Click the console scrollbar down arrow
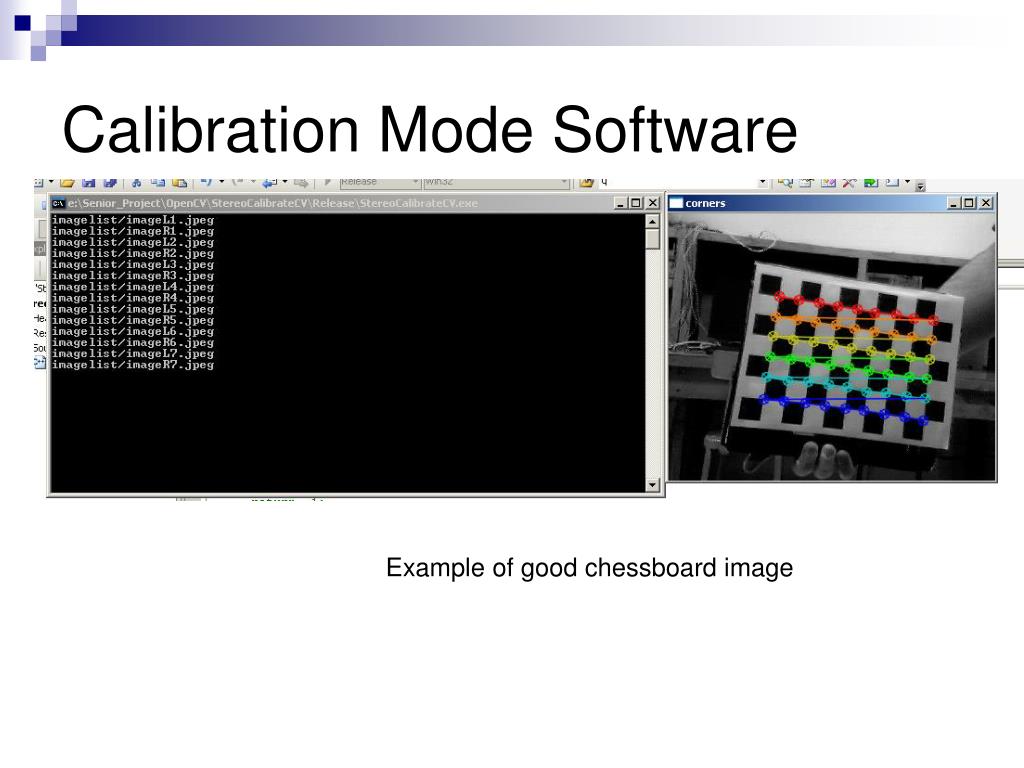1024x768 pixels. (652, 485)
